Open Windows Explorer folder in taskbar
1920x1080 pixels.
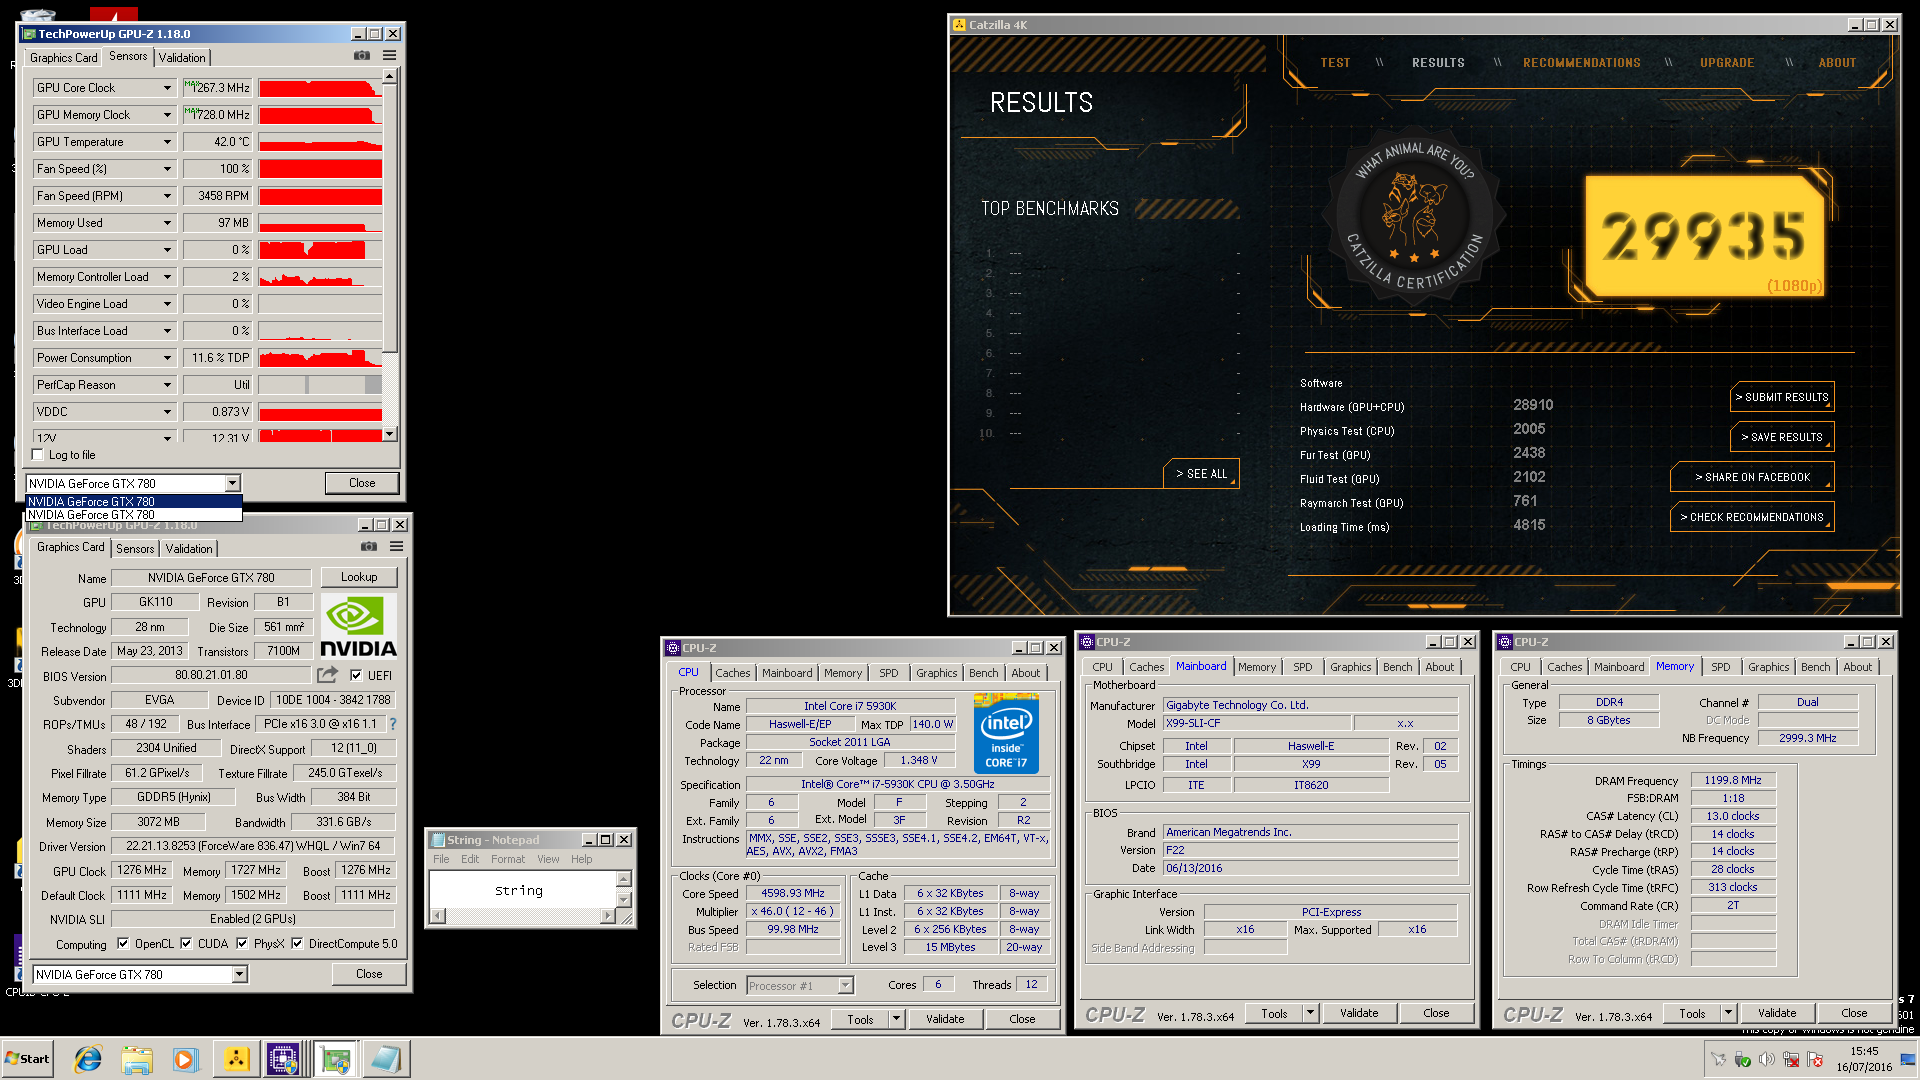137,1059
